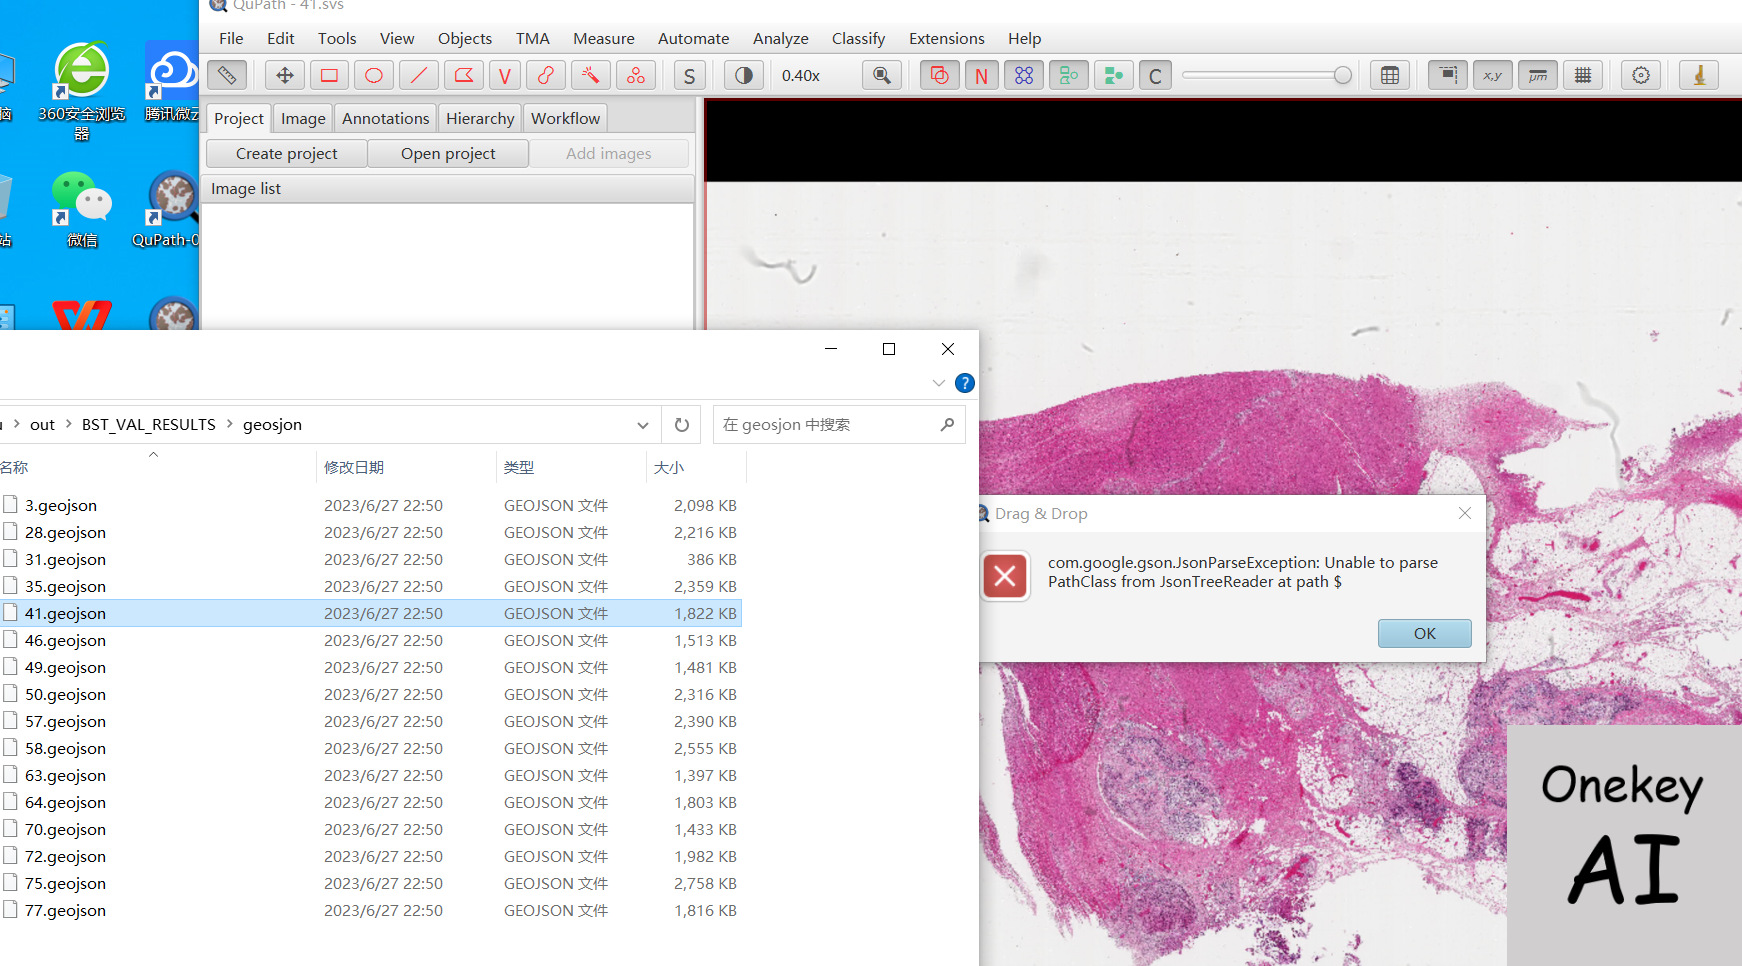Pick the Polygon drawing tool
This screenshot has height=966, width=1742.
point(463,75)
